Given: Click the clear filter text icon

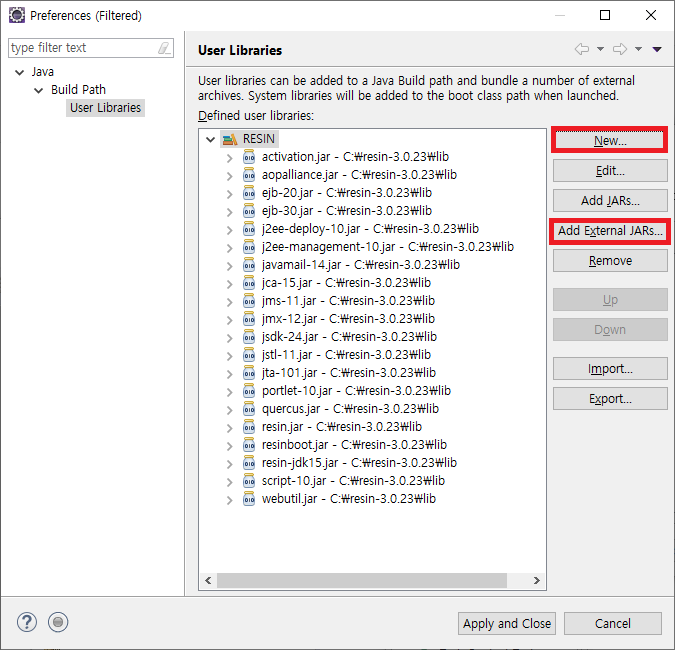Looking at the screenshot, I should pos(164,48).
